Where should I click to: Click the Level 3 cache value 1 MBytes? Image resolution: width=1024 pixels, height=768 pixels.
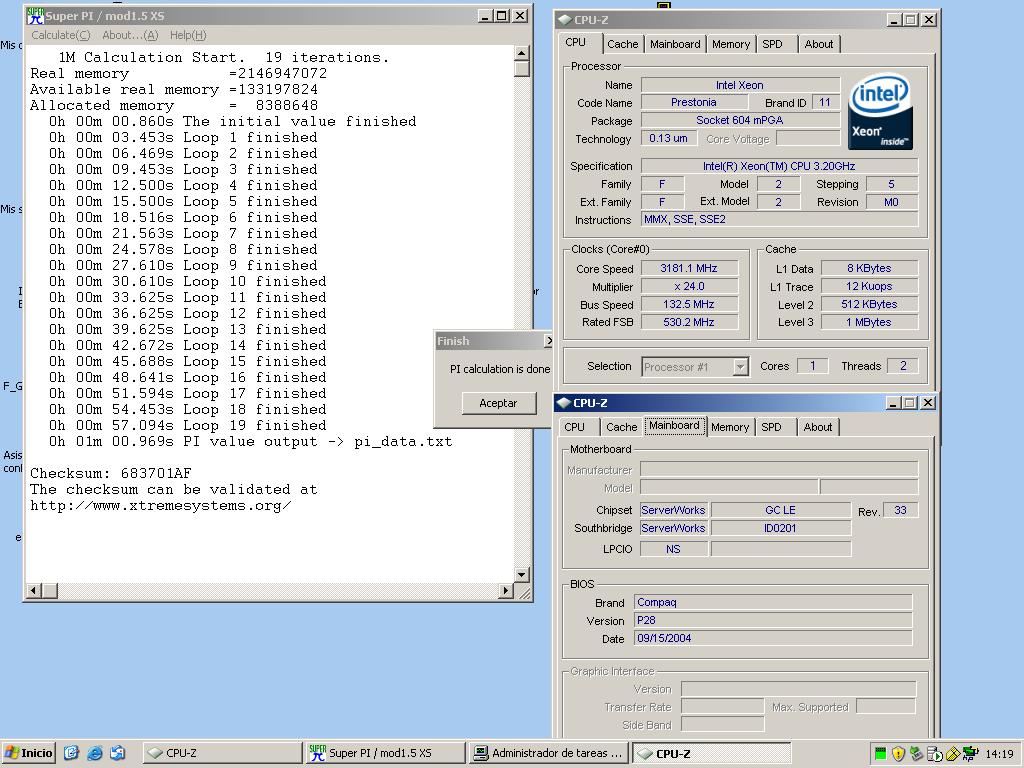[869, 322]
